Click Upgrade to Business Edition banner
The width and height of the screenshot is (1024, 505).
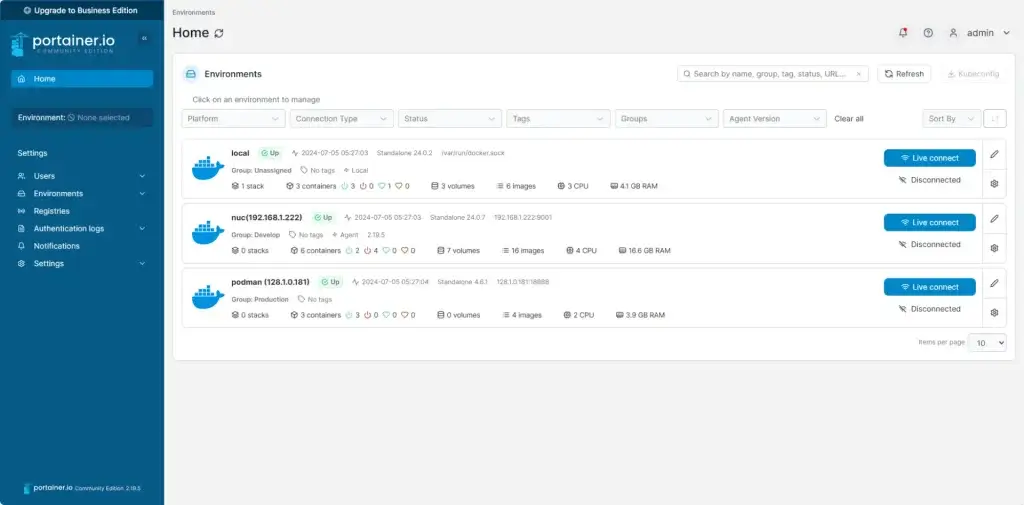tap(80, 10)
